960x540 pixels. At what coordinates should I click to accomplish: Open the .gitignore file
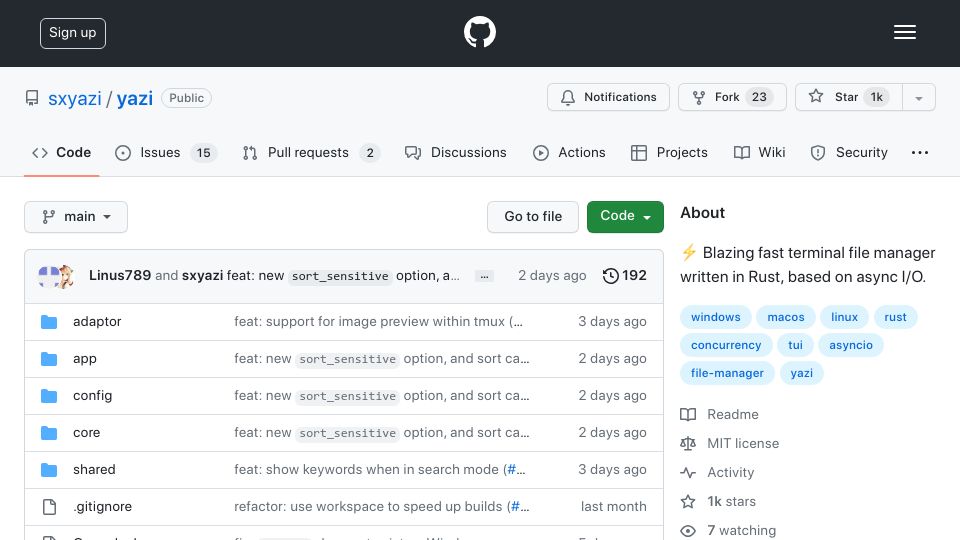pyautogui.click(x=102, y=506)
